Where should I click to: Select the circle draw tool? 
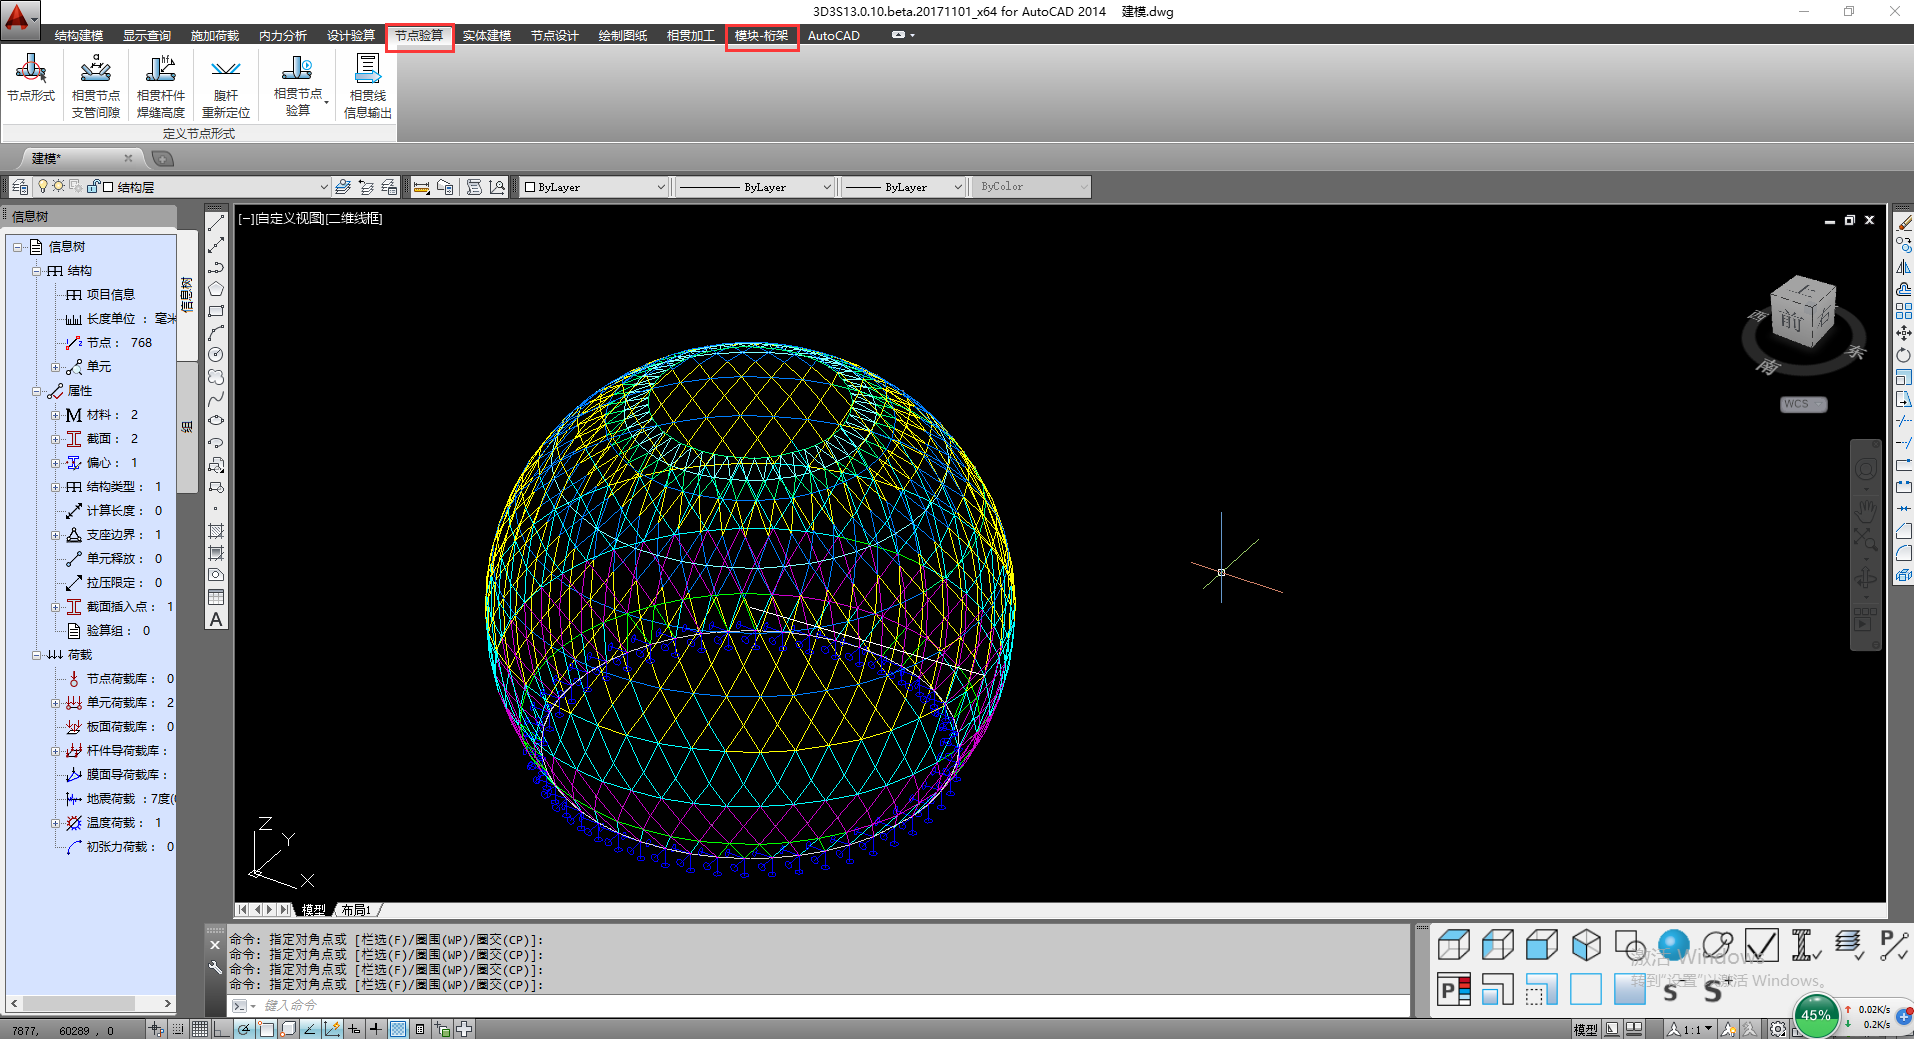coord(216,354)
